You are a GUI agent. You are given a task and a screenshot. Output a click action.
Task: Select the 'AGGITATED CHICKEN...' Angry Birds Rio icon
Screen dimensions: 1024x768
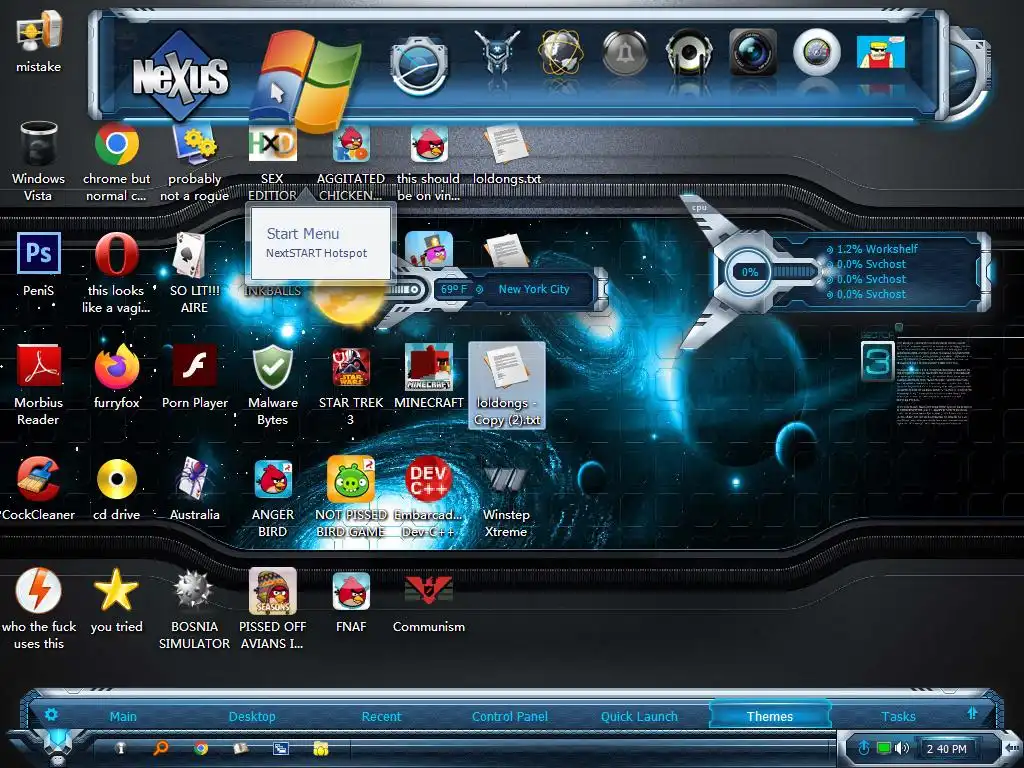point(351,161)
